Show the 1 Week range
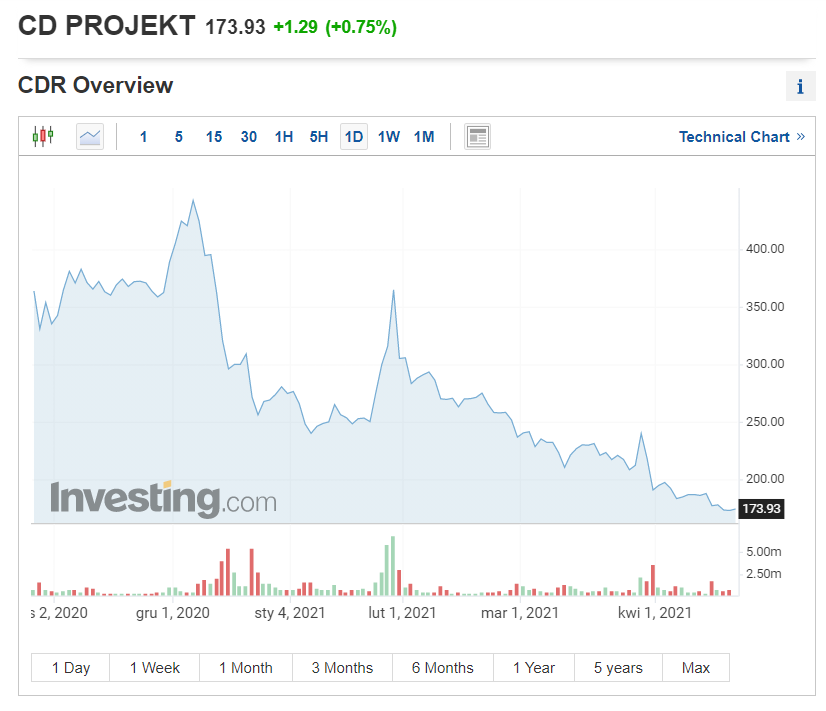 (154, 668)
